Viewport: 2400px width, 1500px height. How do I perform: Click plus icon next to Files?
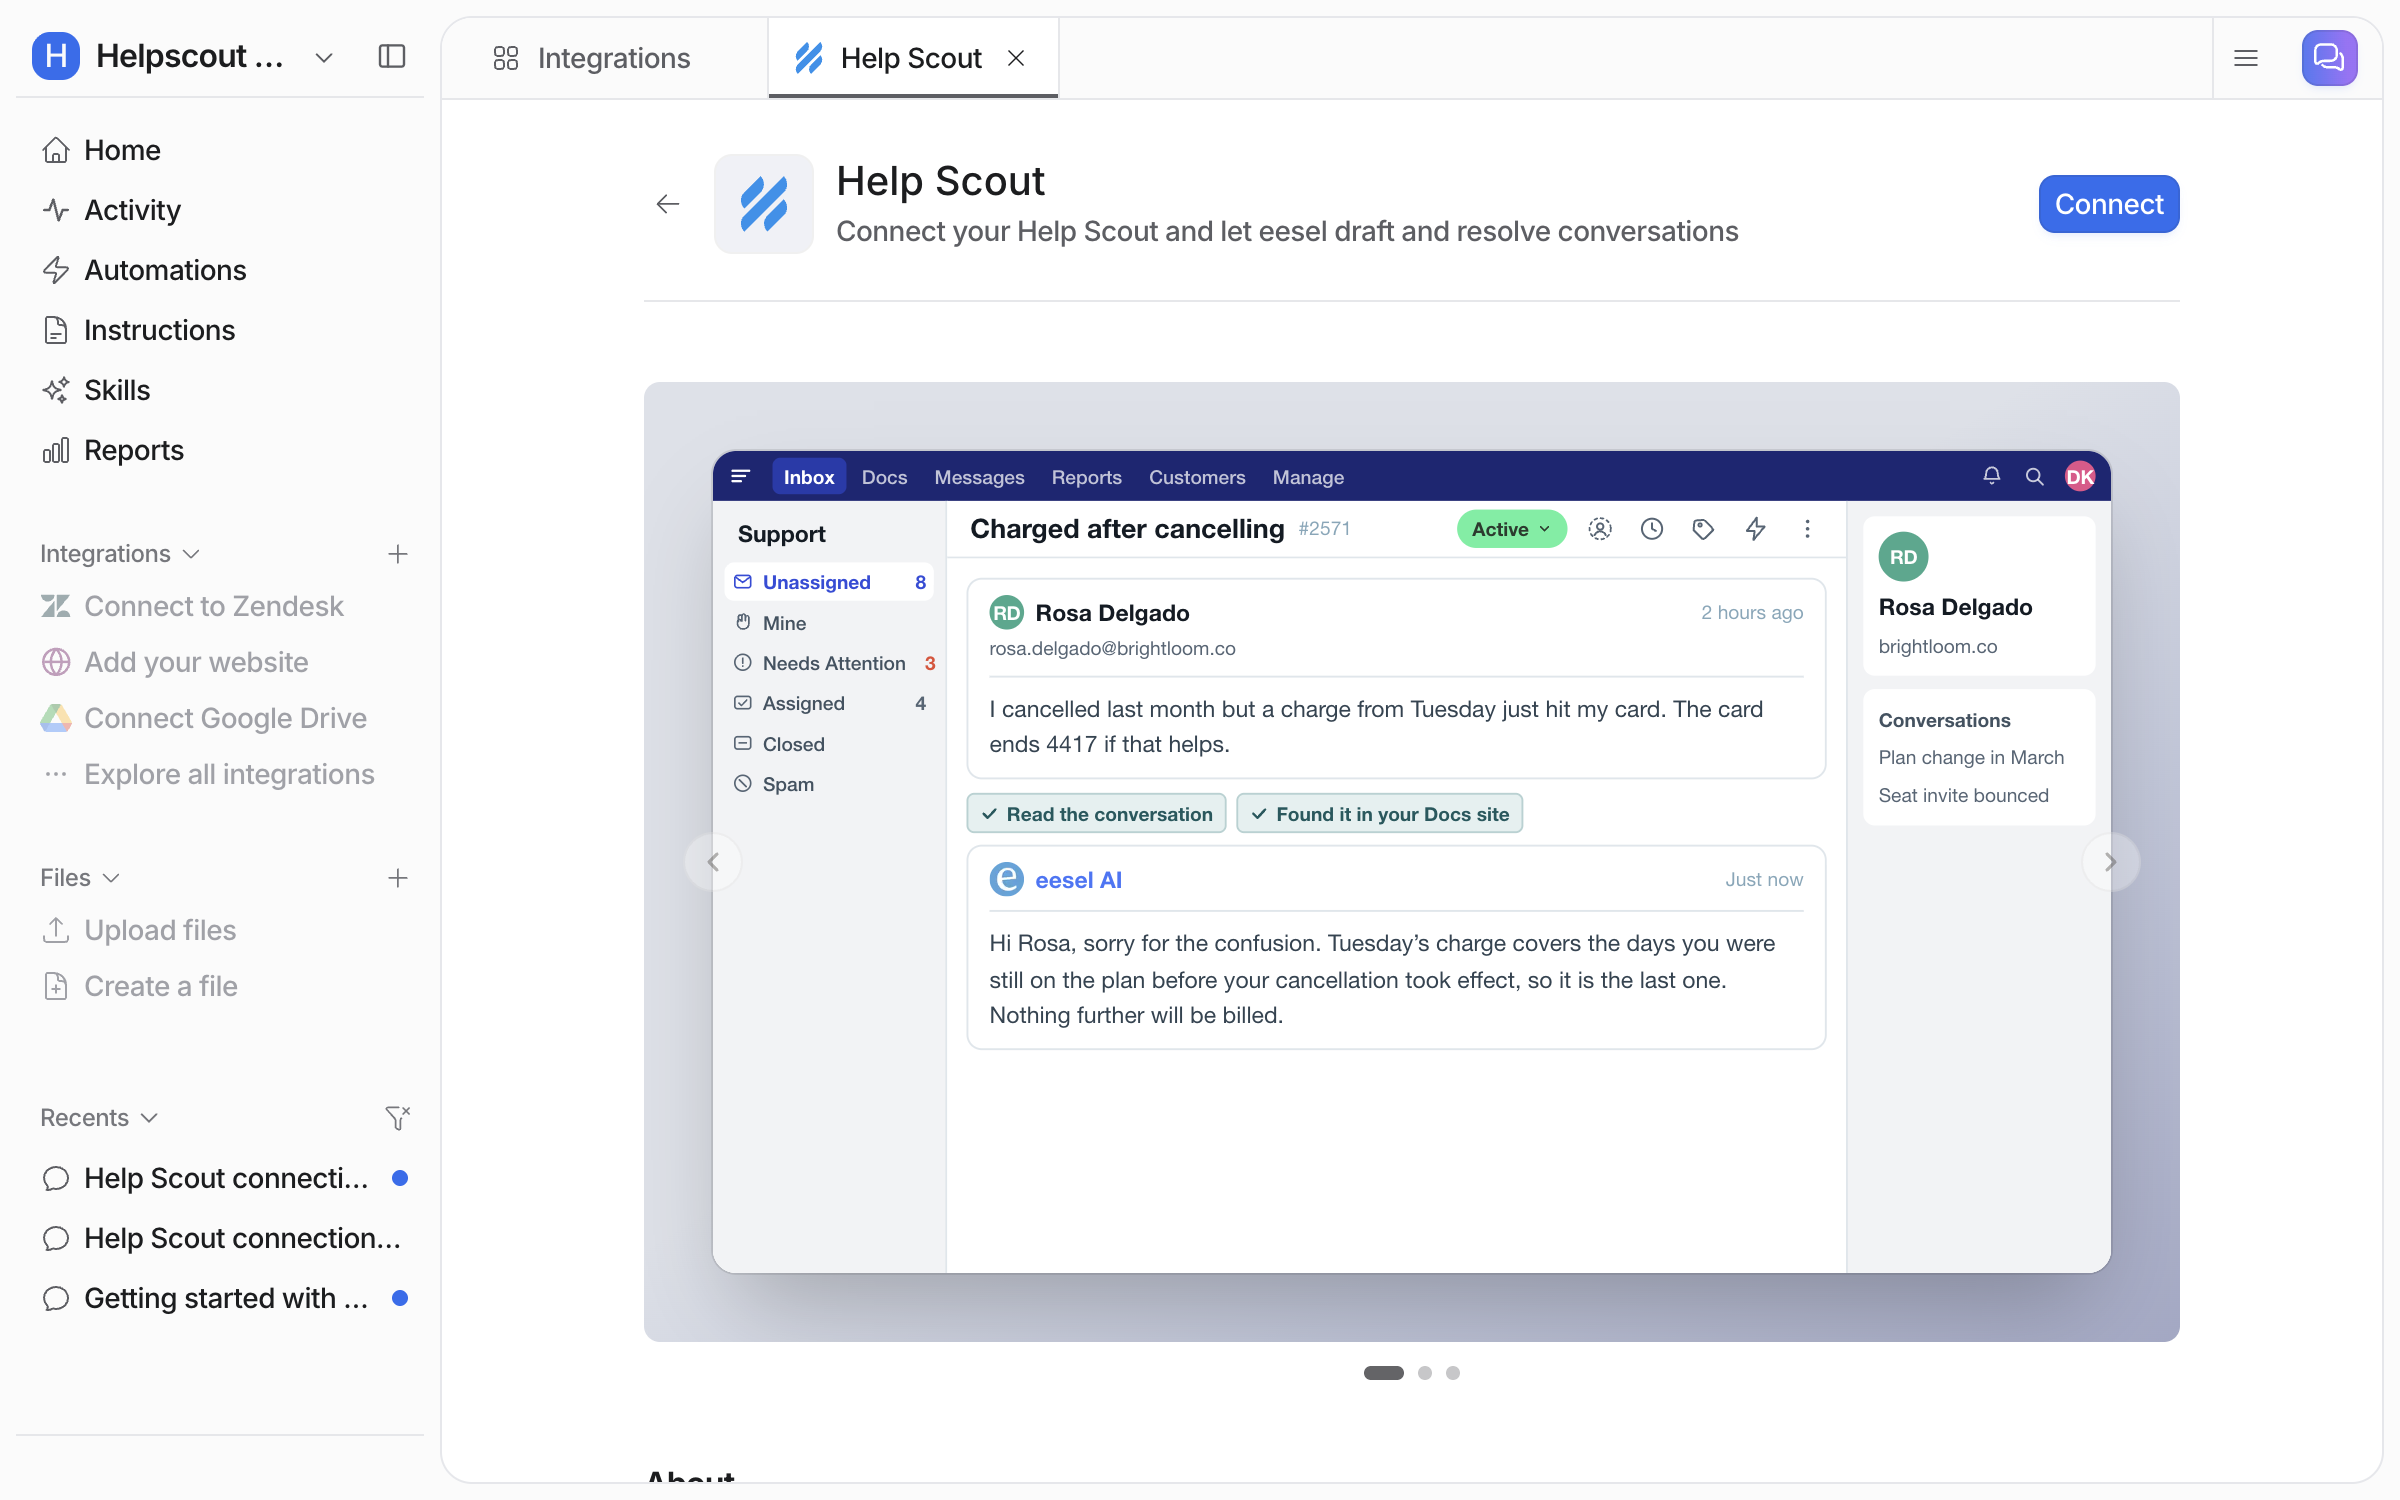398,878
